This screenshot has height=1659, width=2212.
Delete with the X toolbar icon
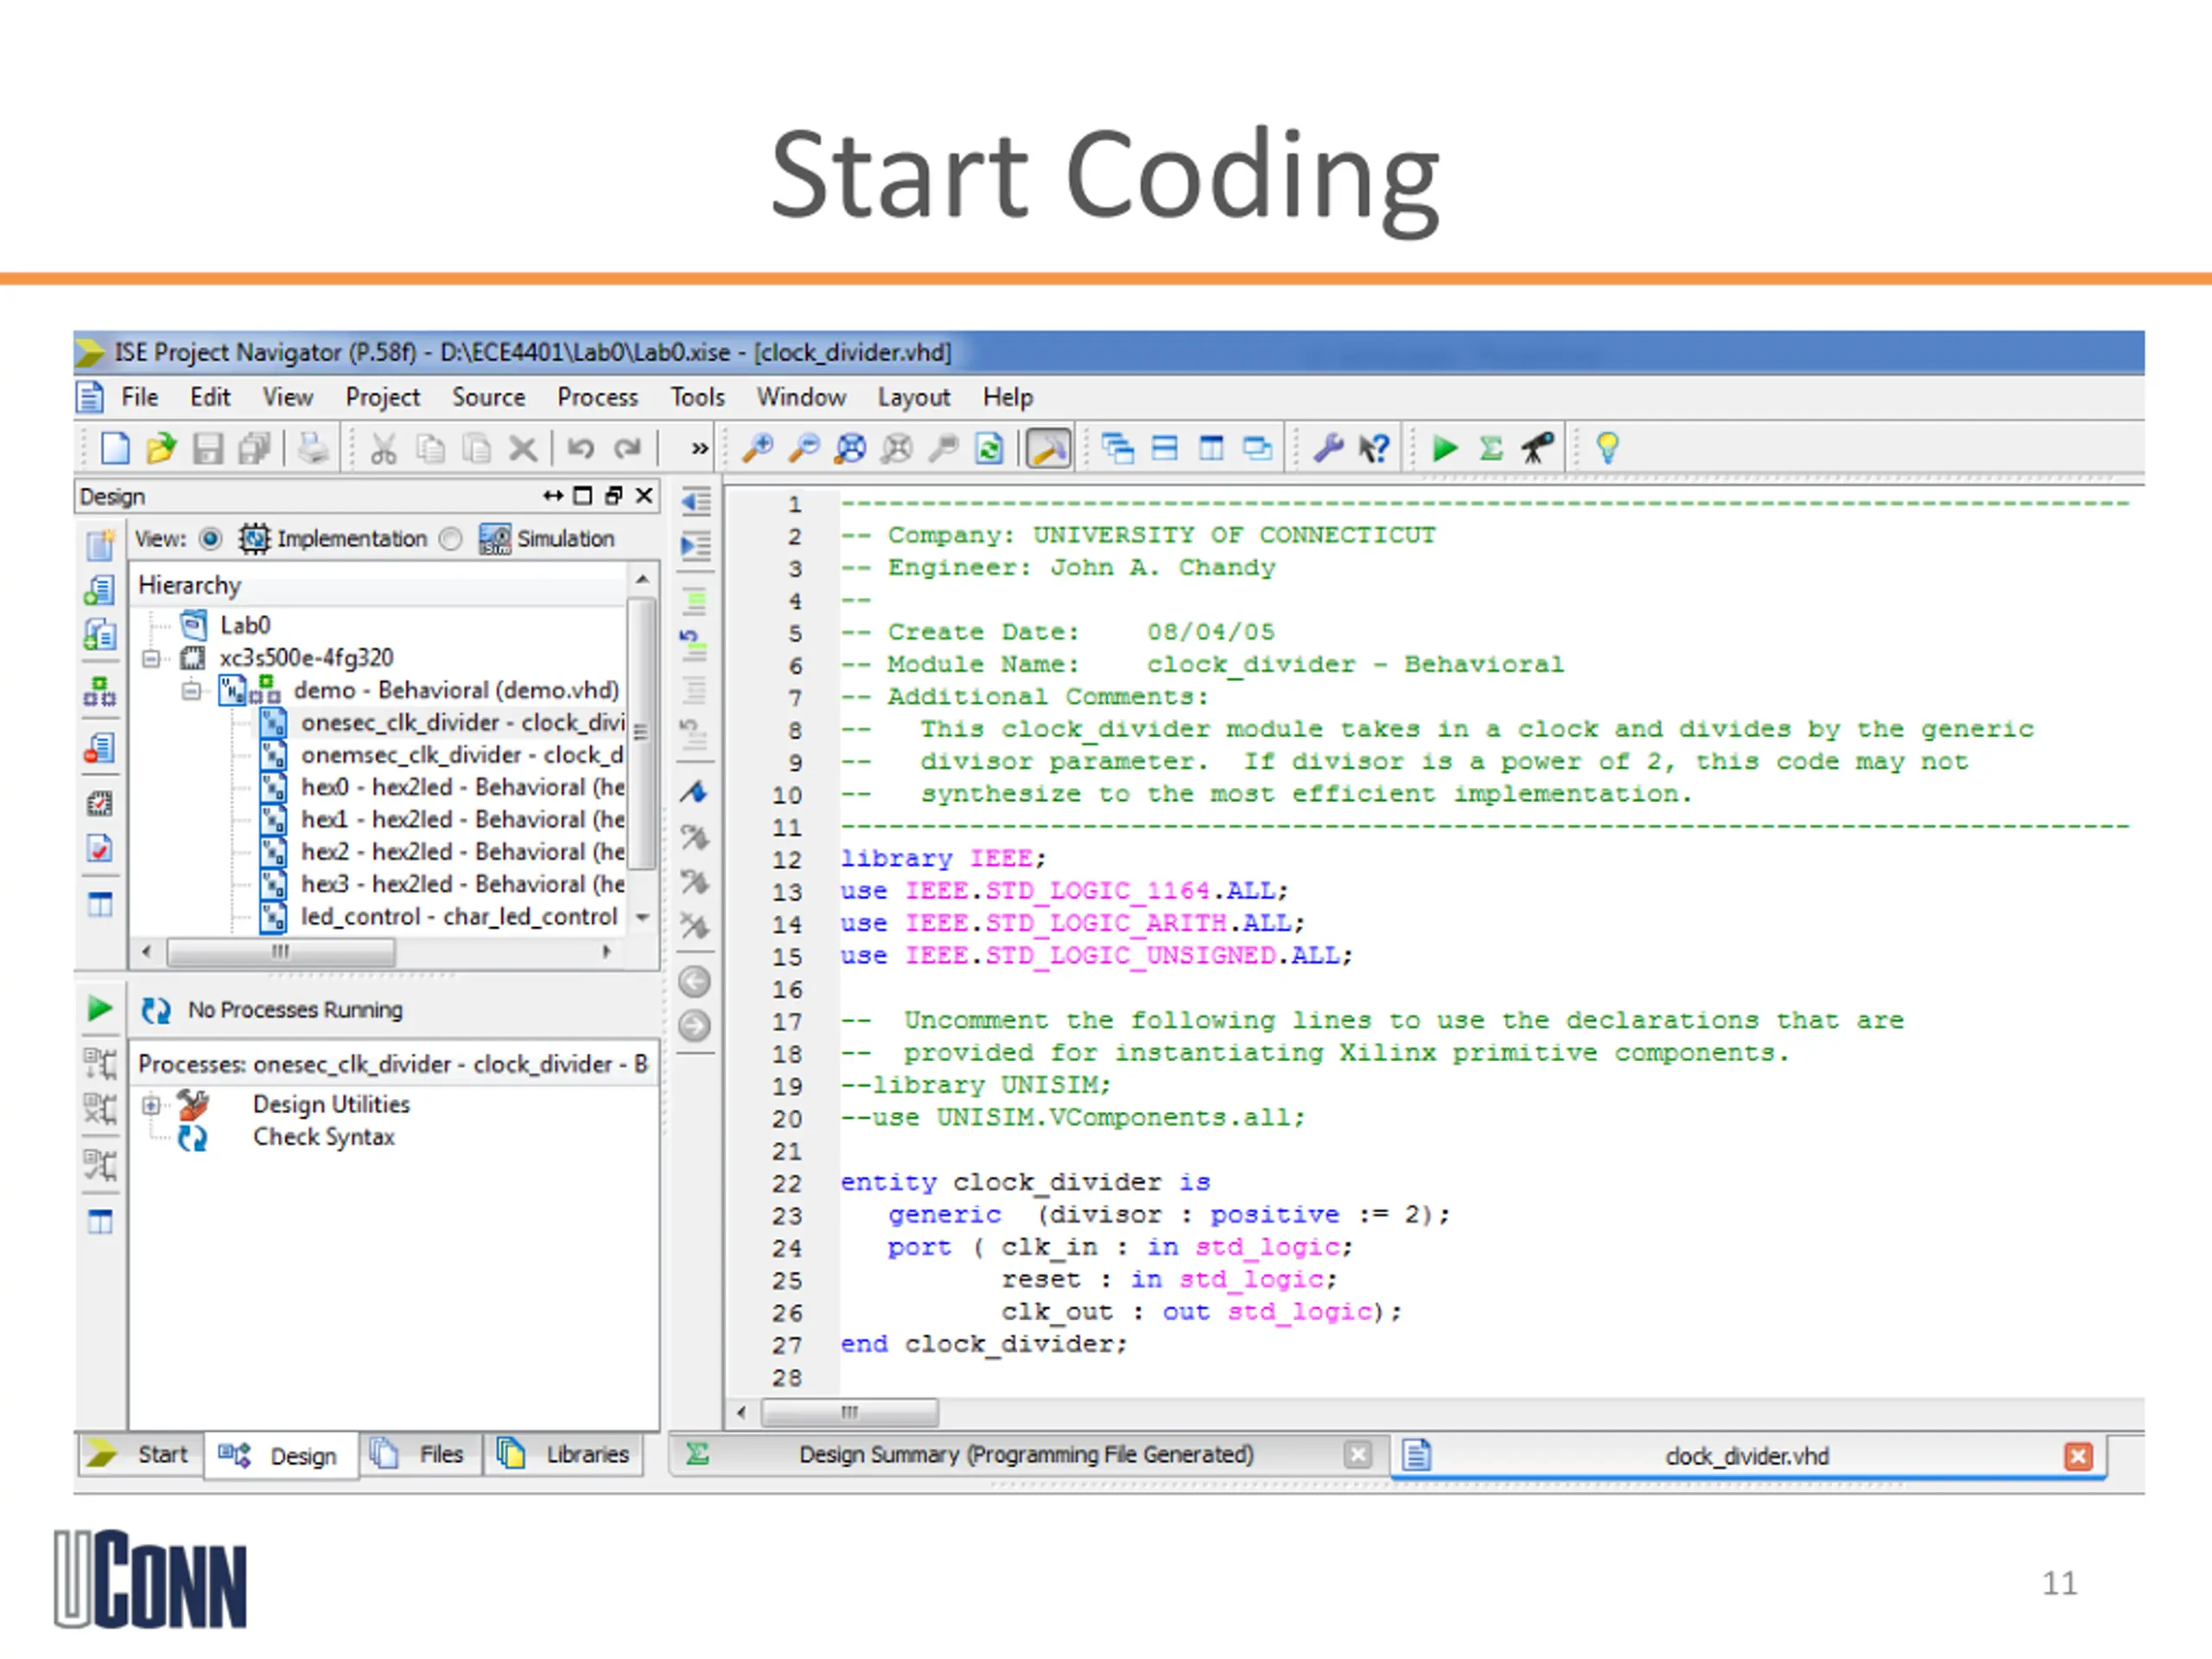click(x=523, y=448)
